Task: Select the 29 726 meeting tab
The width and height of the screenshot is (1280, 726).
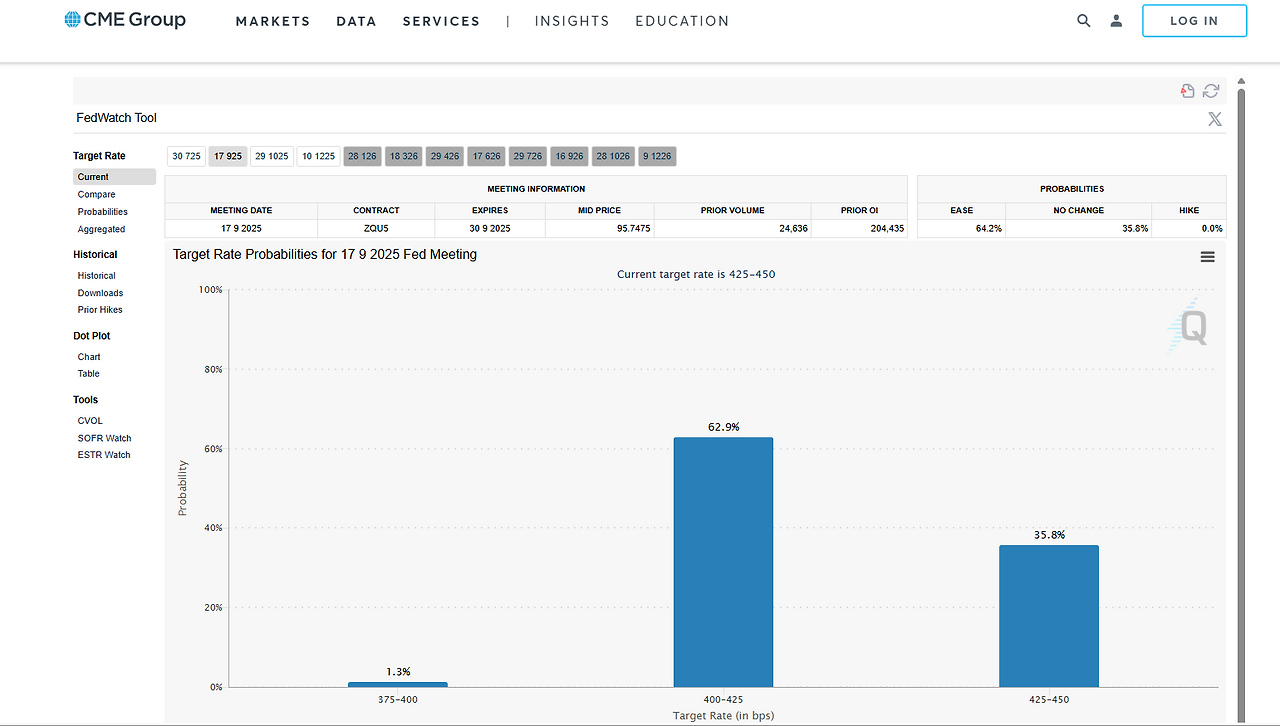Action: 527,156
